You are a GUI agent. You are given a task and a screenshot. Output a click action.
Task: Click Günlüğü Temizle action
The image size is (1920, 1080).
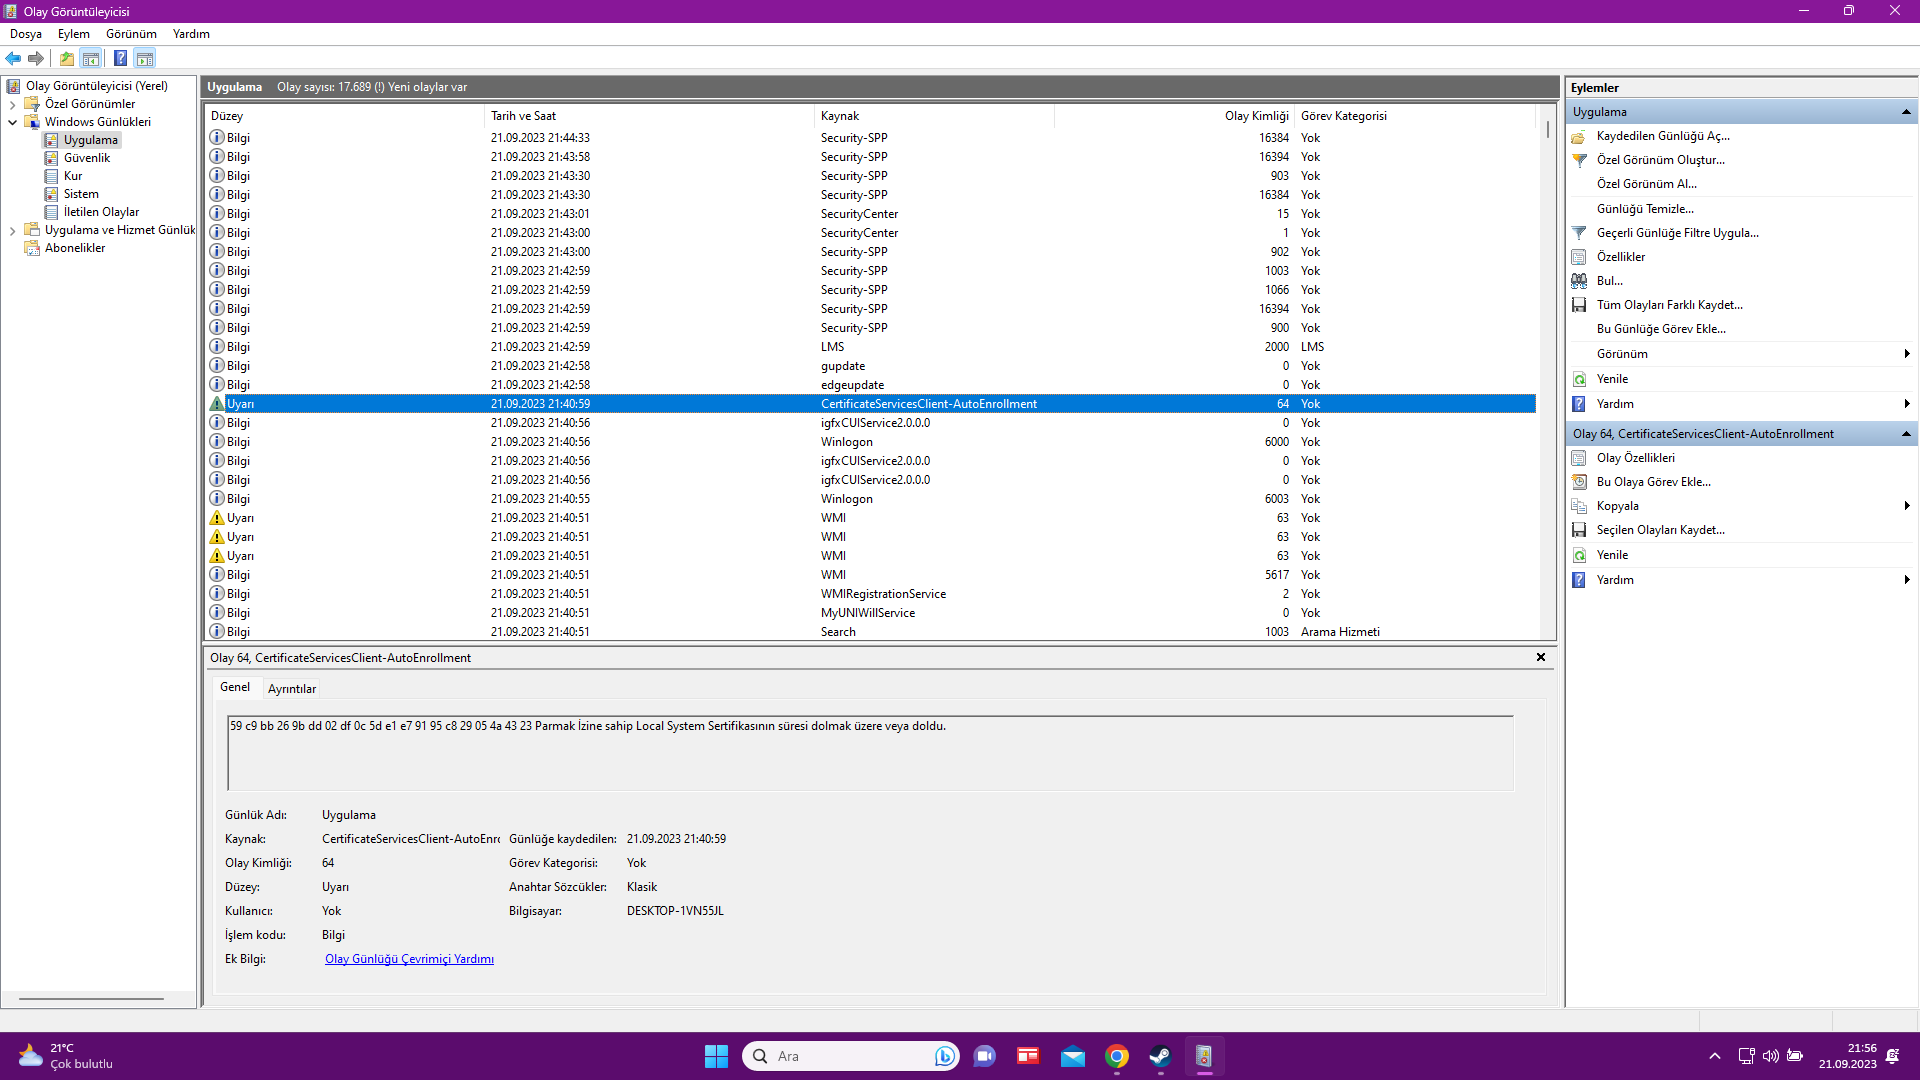coord(1644,209)
